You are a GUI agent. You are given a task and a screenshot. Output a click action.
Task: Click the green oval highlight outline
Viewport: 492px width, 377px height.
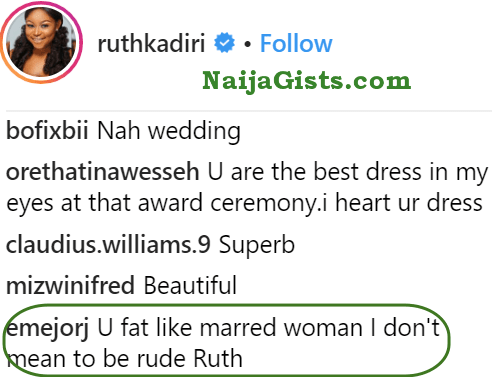point(227,340)
